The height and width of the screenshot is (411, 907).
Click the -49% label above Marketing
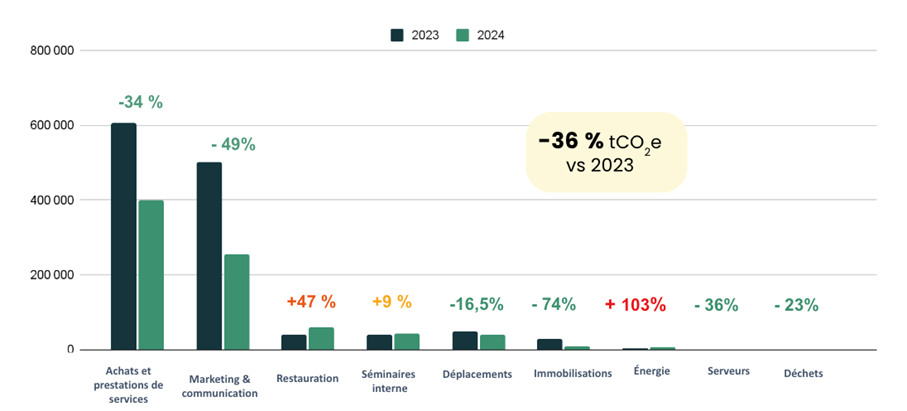(233, 144)
